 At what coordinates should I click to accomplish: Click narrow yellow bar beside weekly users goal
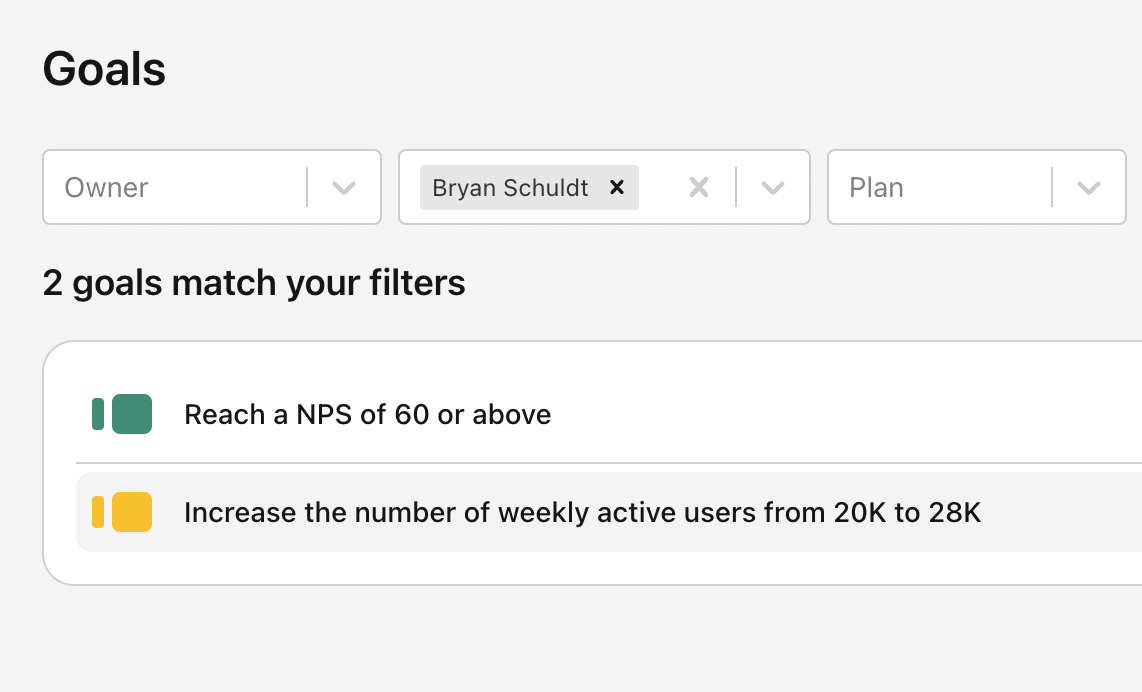click(x=98, y=512)
